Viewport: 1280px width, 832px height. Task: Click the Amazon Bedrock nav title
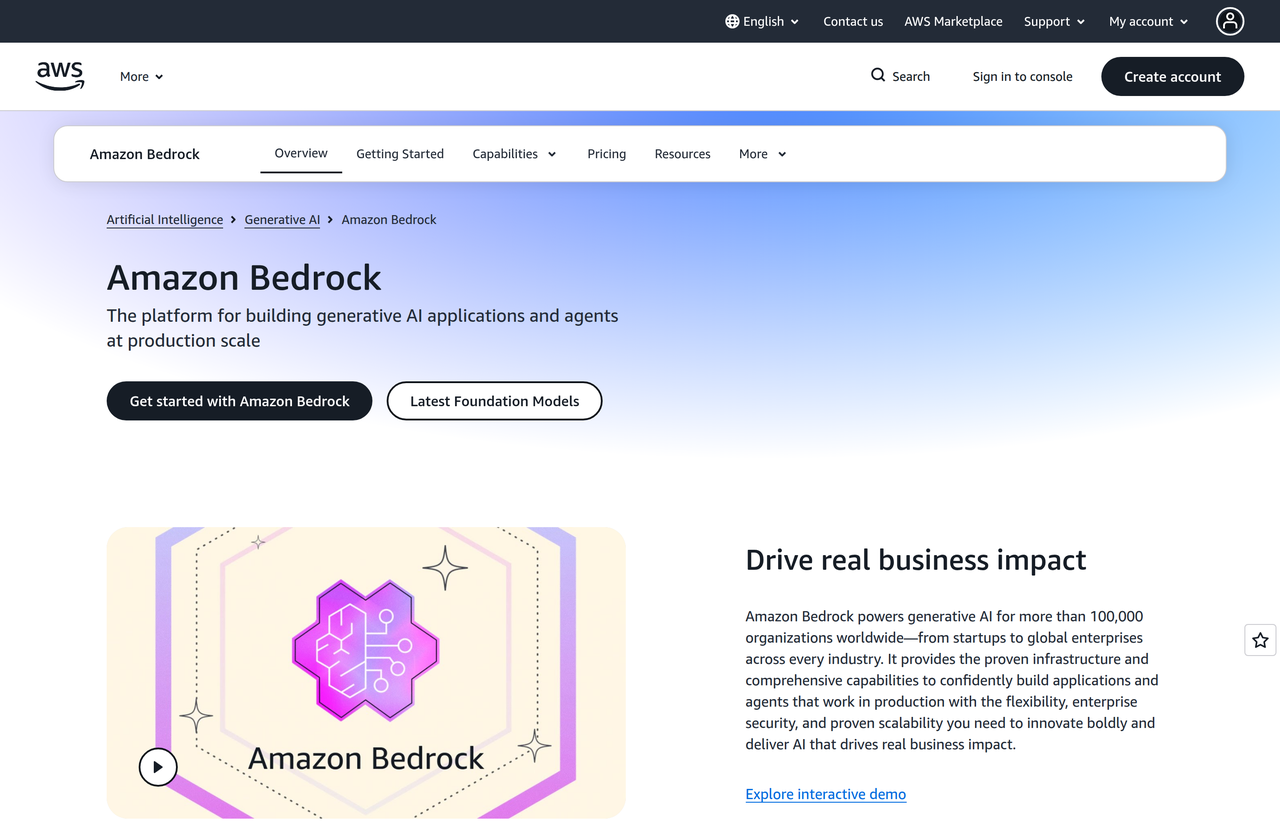coord(145,154)
